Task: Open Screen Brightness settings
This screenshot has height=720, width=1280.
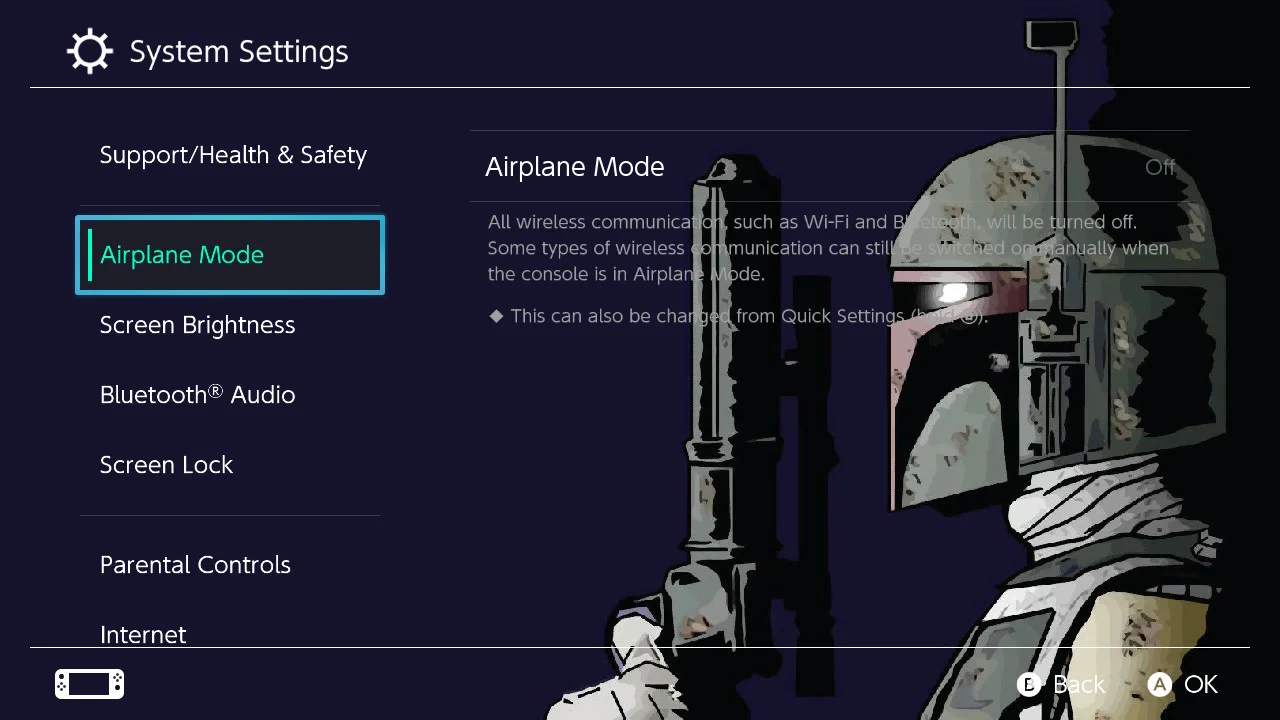Action: [x=198, y=325]
